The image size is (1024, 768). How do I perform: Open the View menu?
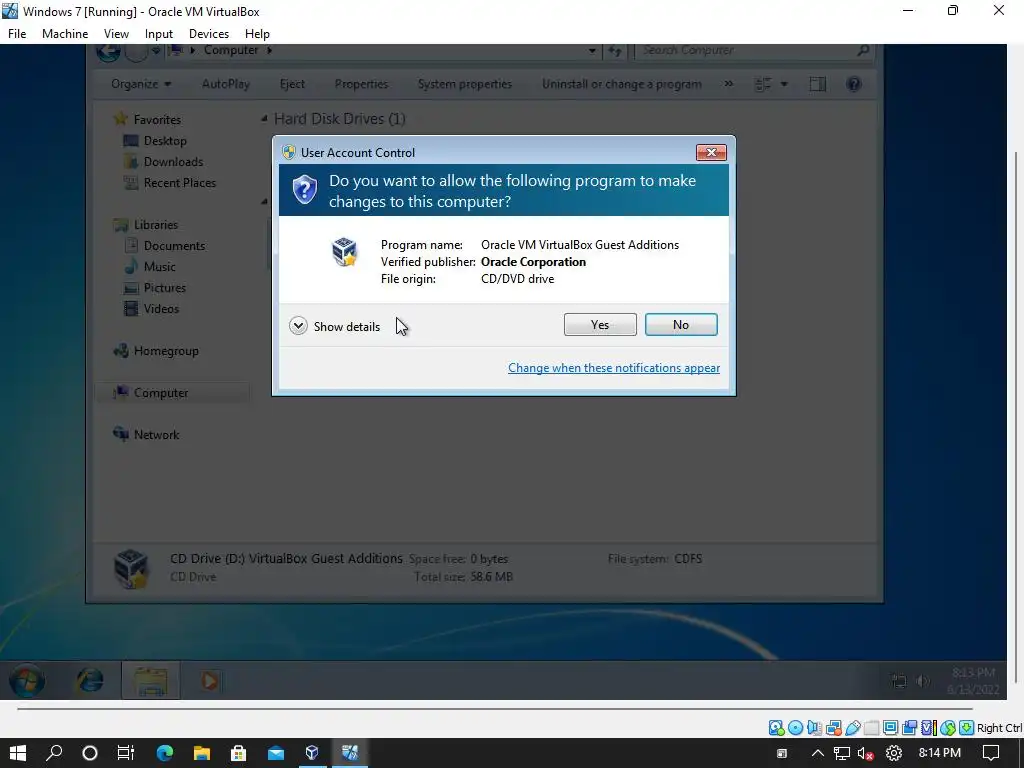coord(116,34)
